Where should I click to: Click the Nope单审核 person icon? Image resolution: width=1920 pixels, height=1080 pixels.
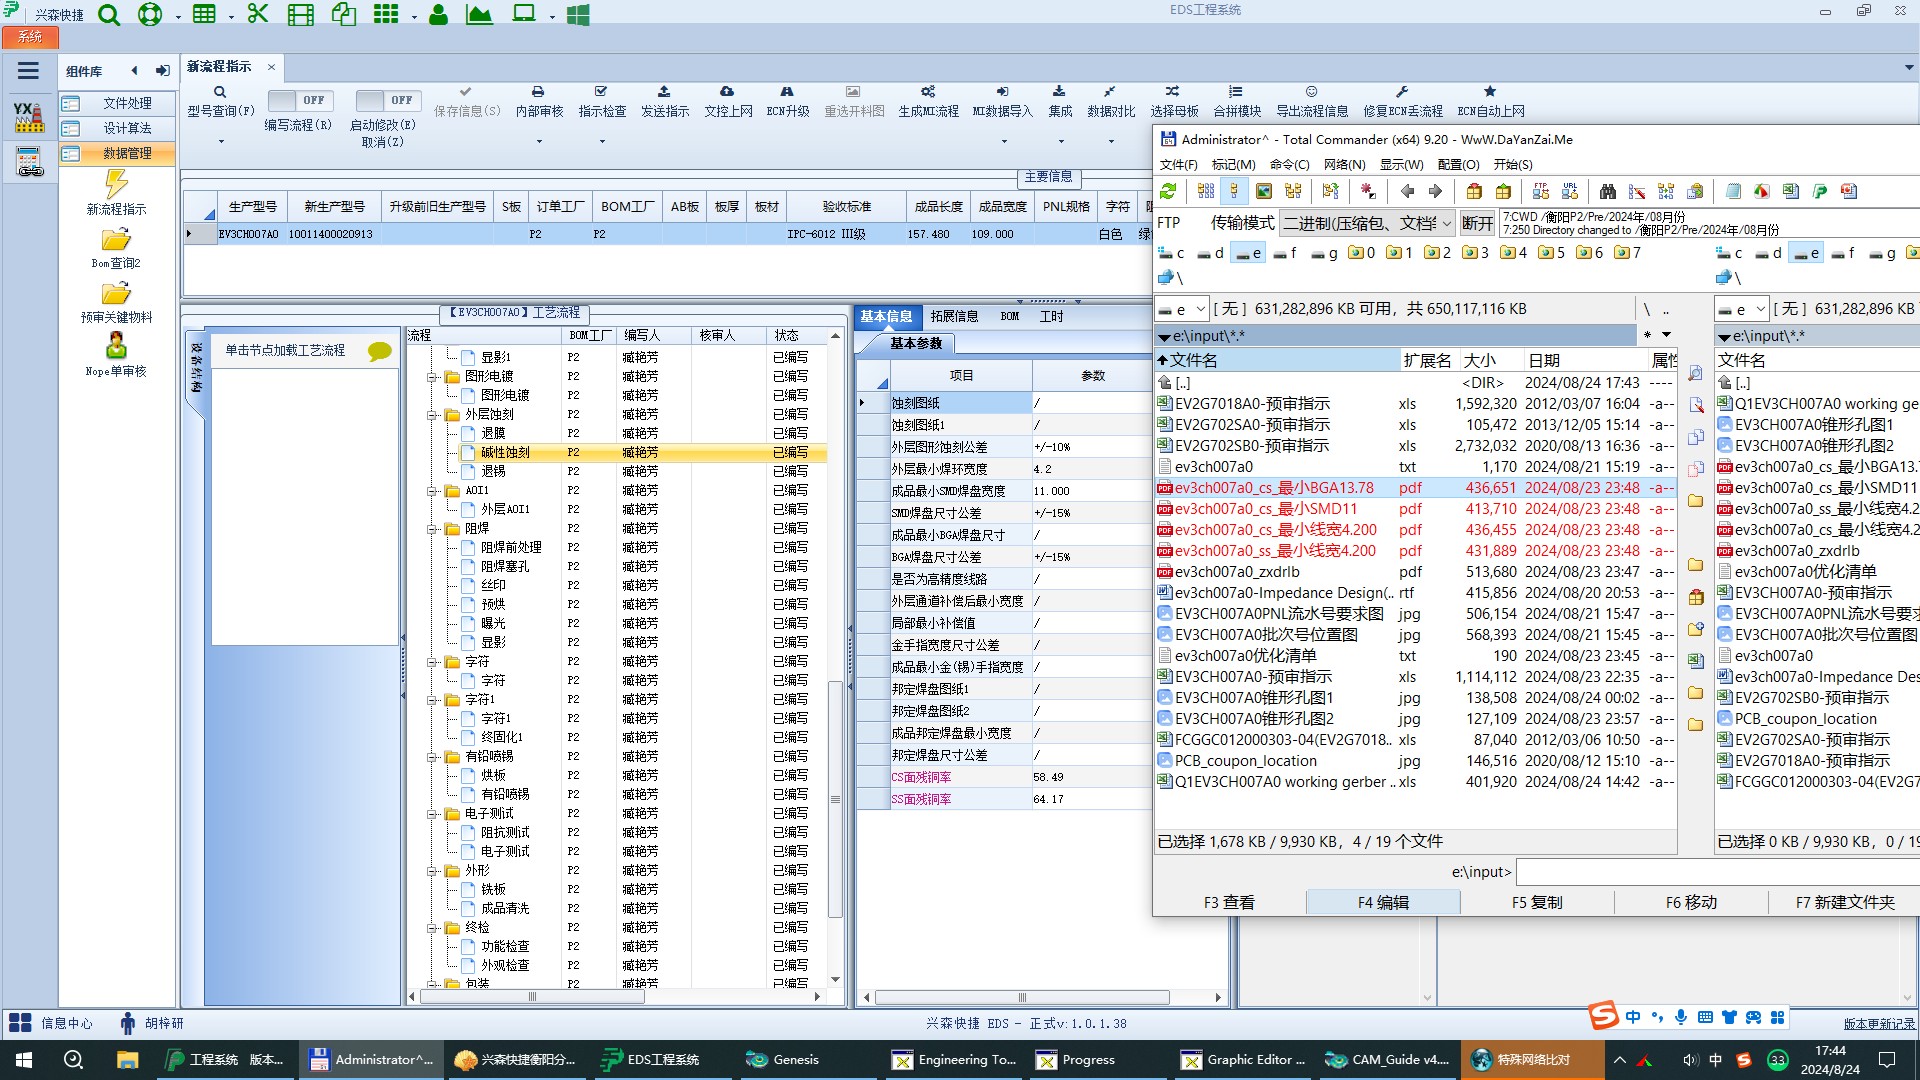[x=116, y=346]
